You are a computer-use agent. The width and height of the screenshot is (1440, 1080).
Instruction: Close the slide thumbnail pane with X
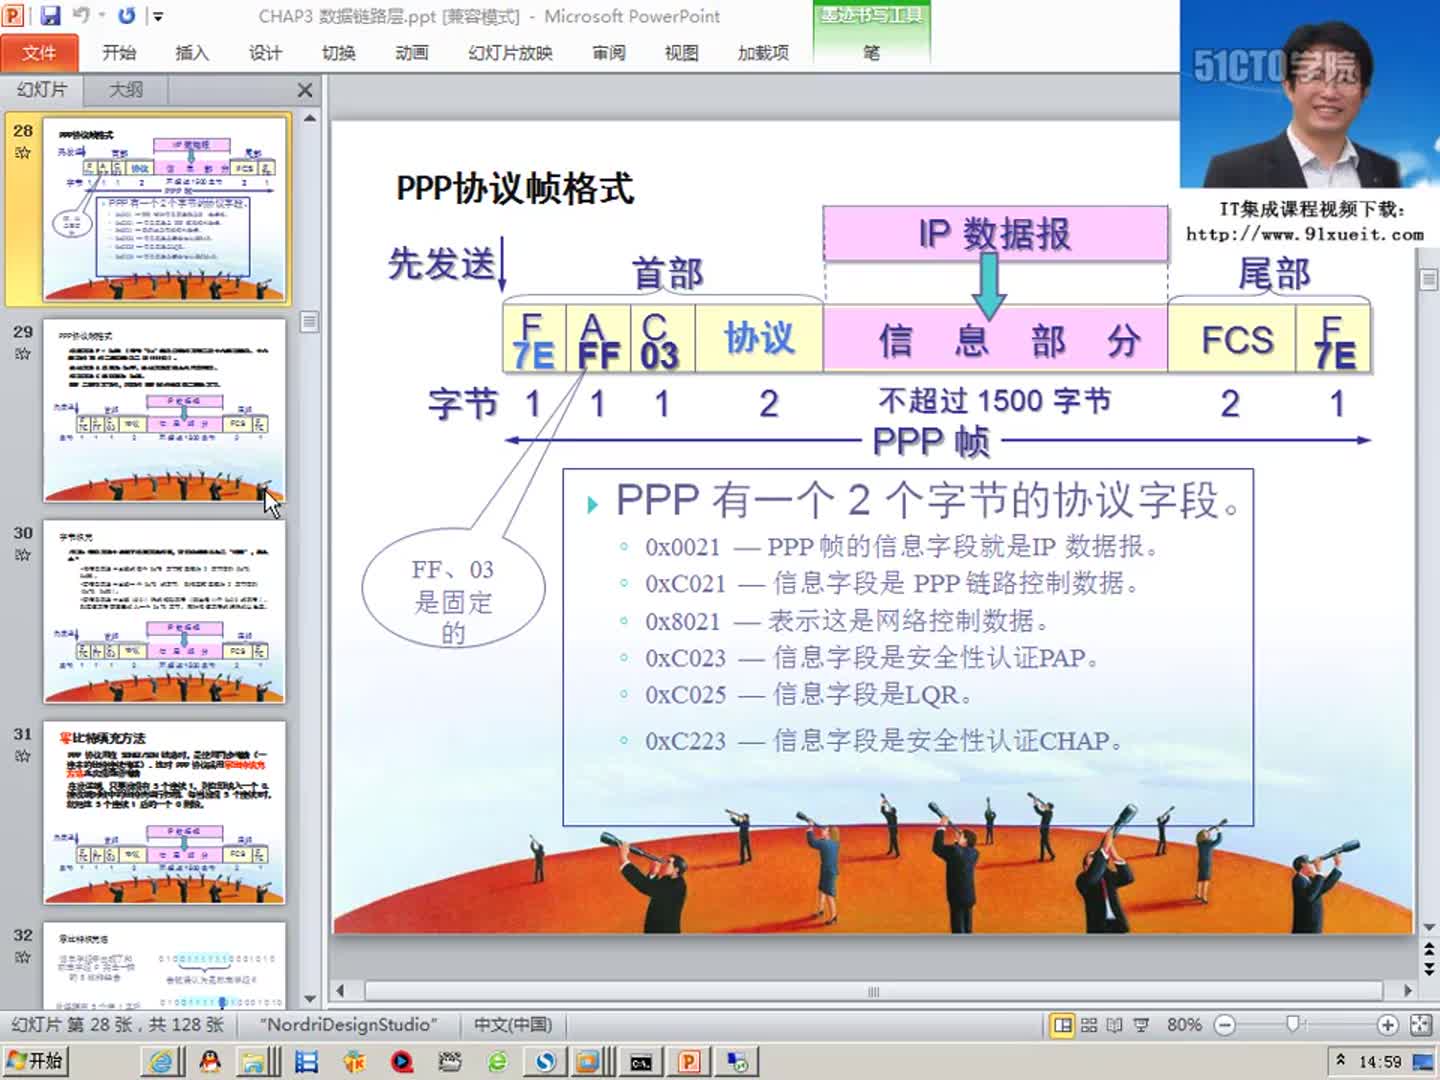click(x=305, y=90)
